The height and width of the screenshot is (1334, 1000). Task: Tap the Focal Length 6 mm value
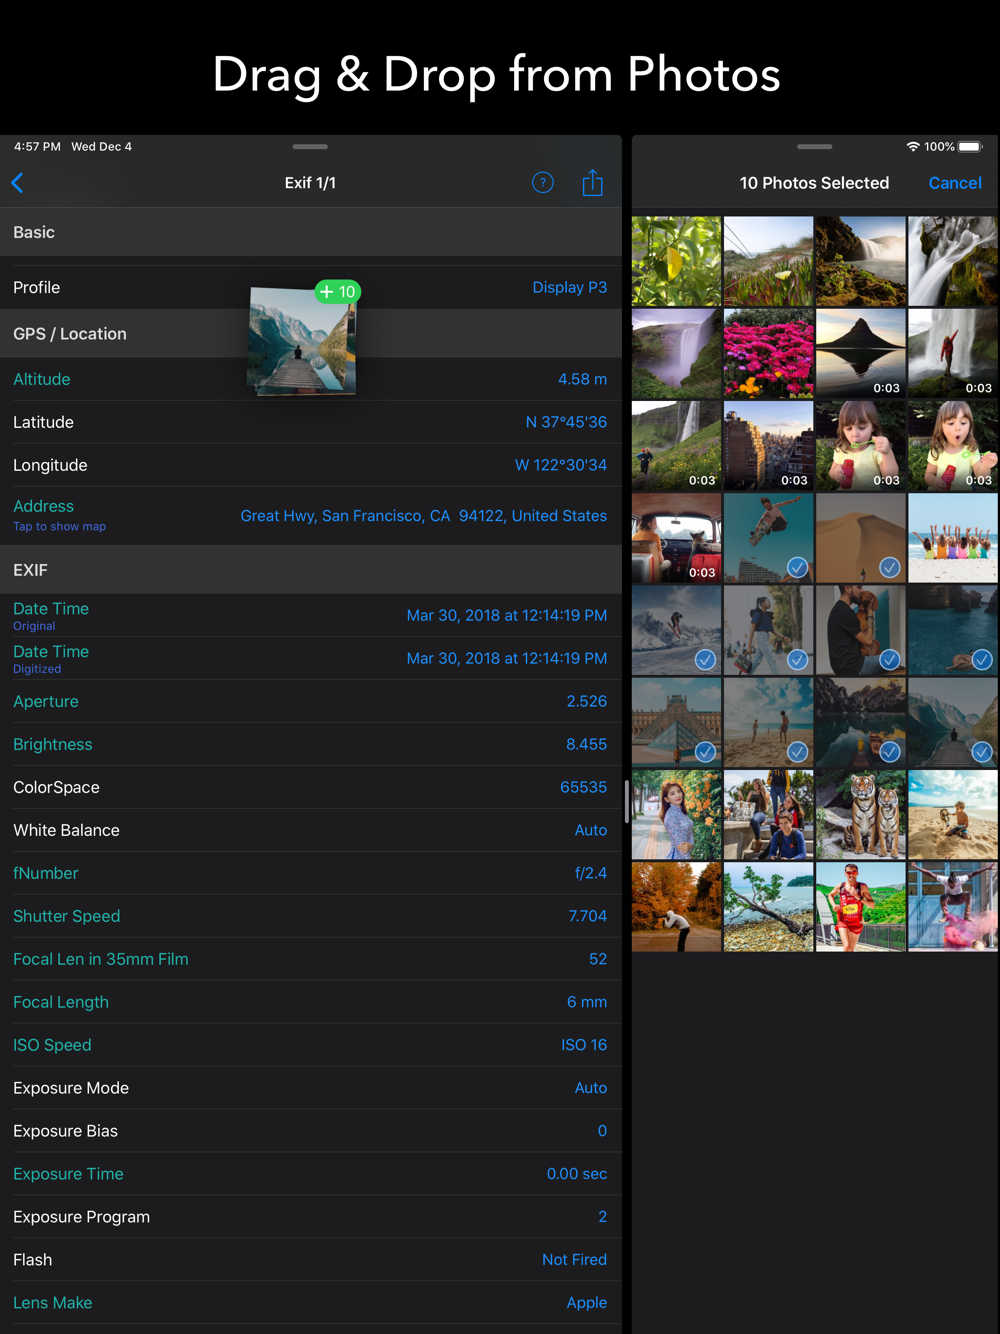point(587,1002)
